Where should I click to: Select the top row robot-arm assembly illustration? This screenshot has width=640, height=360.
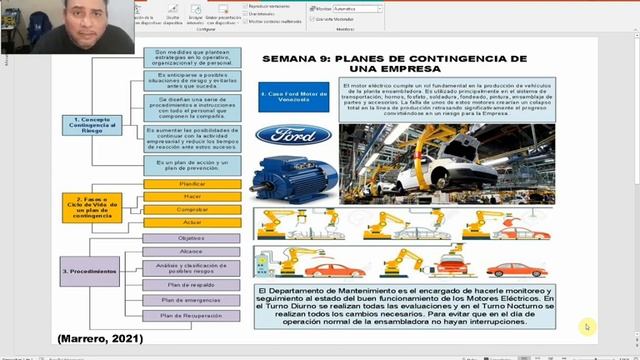403,224
